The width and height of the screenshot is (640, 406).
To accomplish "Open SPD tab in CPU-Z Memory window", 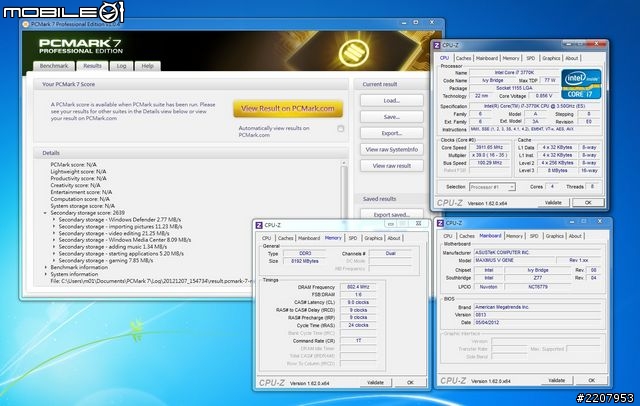I will pos(353,238).
